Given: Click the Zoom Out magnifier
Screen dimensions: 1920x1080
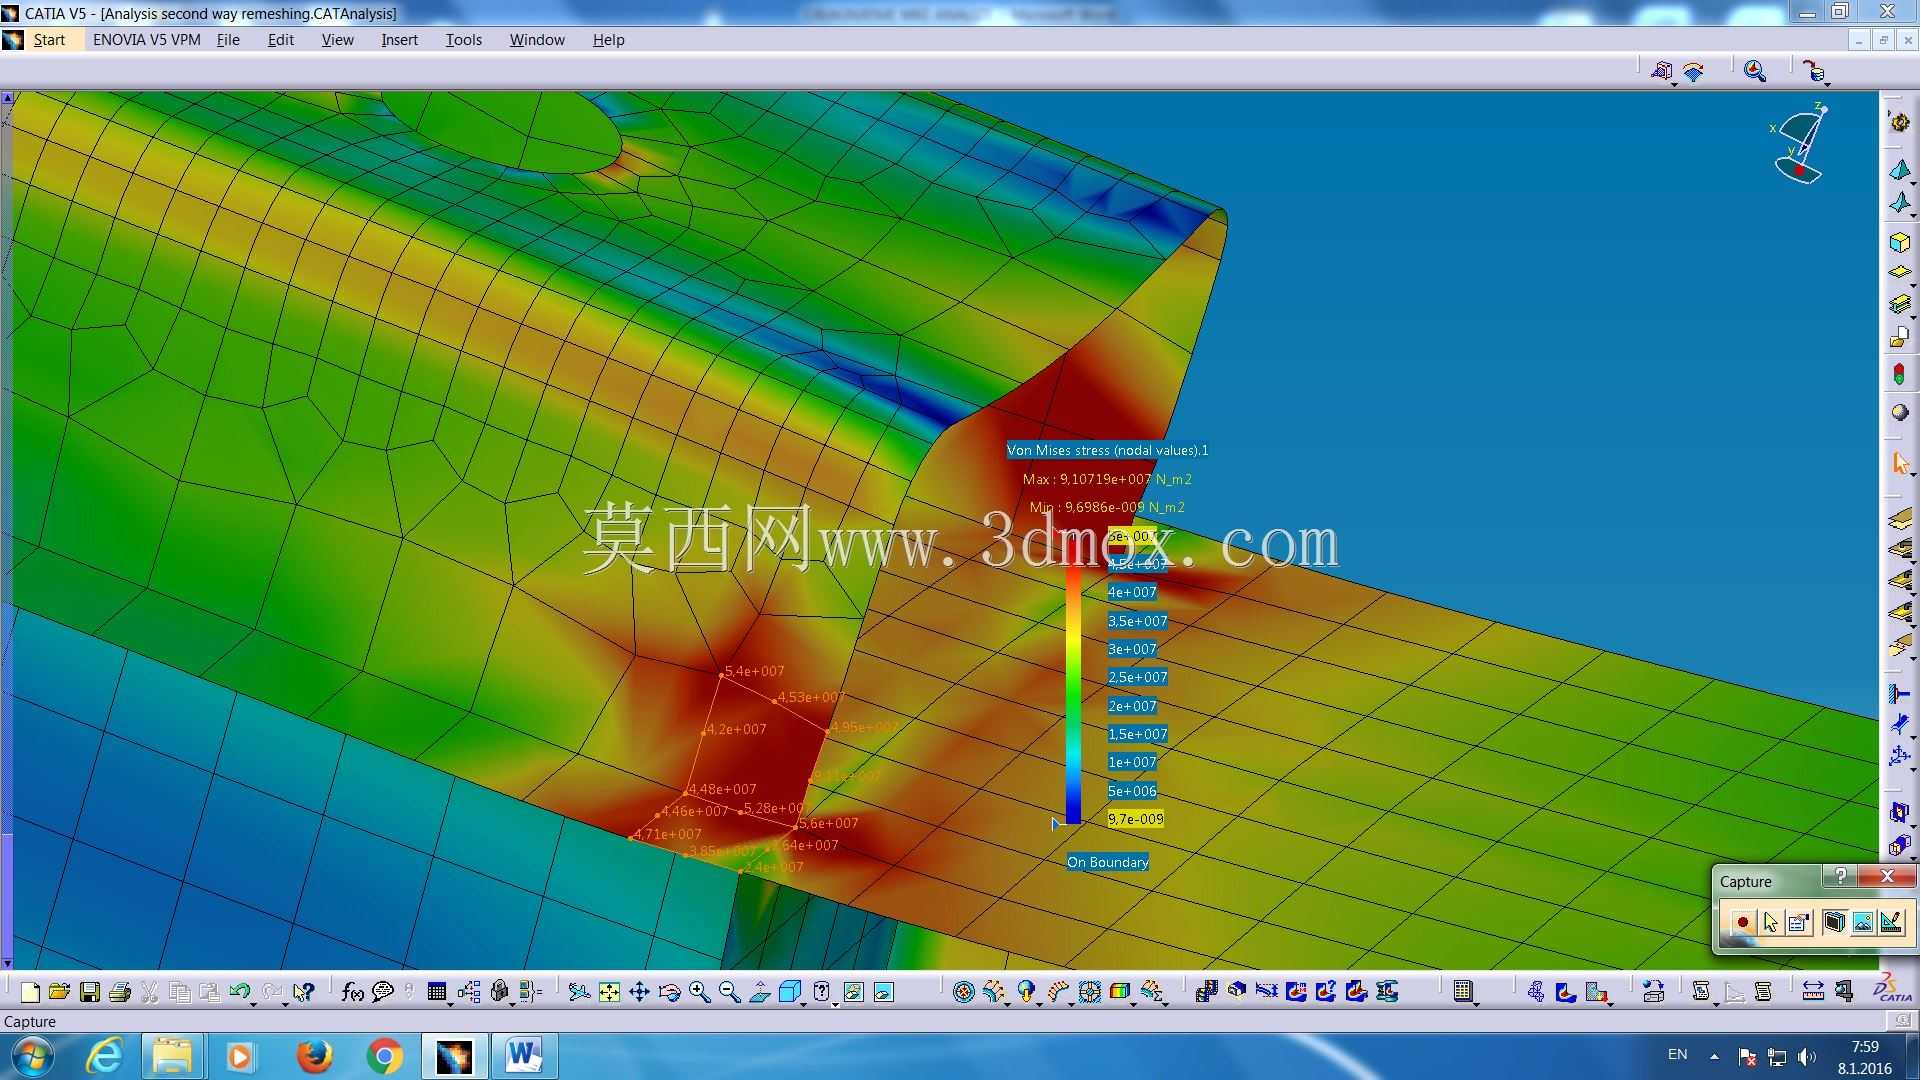Looking at the screenshot, I should [x=729, y=992].
